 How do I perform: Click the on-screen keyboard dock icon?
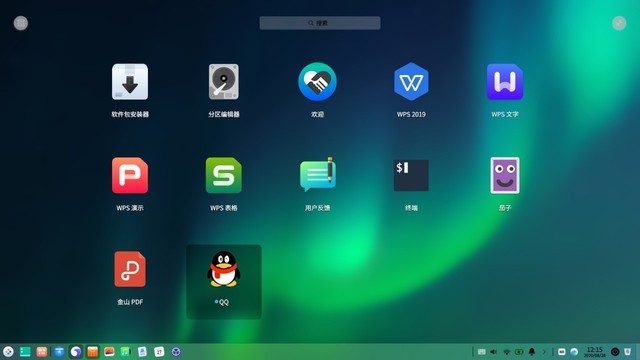(x=562, y=352)
